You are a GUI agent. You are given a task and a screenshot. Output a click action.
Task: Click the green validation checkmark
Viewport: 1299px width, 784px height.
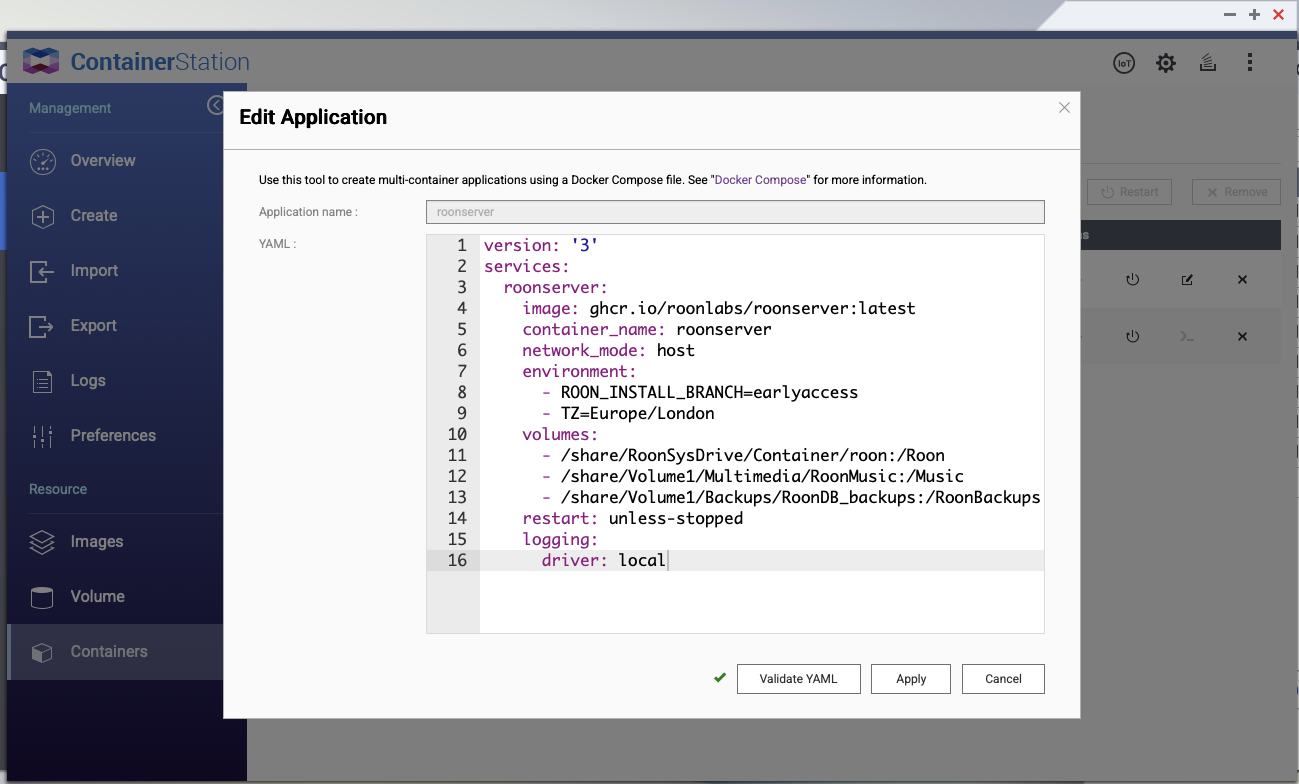tap(719, 678)
